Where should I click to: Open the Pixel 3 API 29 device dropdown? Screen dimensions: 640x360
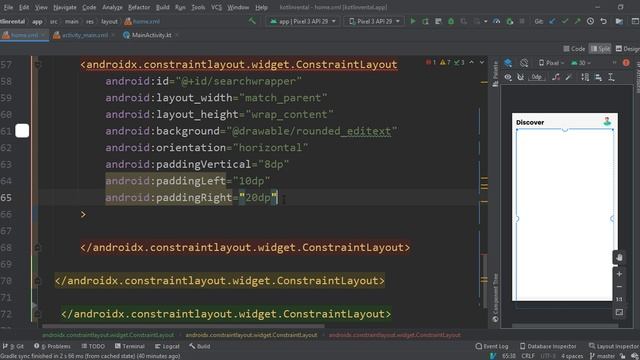click(373, 21)
